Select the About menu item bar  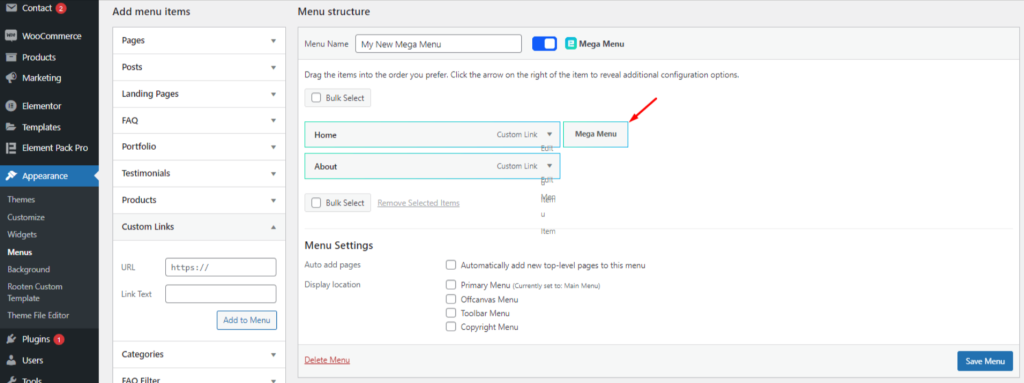click(x=432, y=166)
